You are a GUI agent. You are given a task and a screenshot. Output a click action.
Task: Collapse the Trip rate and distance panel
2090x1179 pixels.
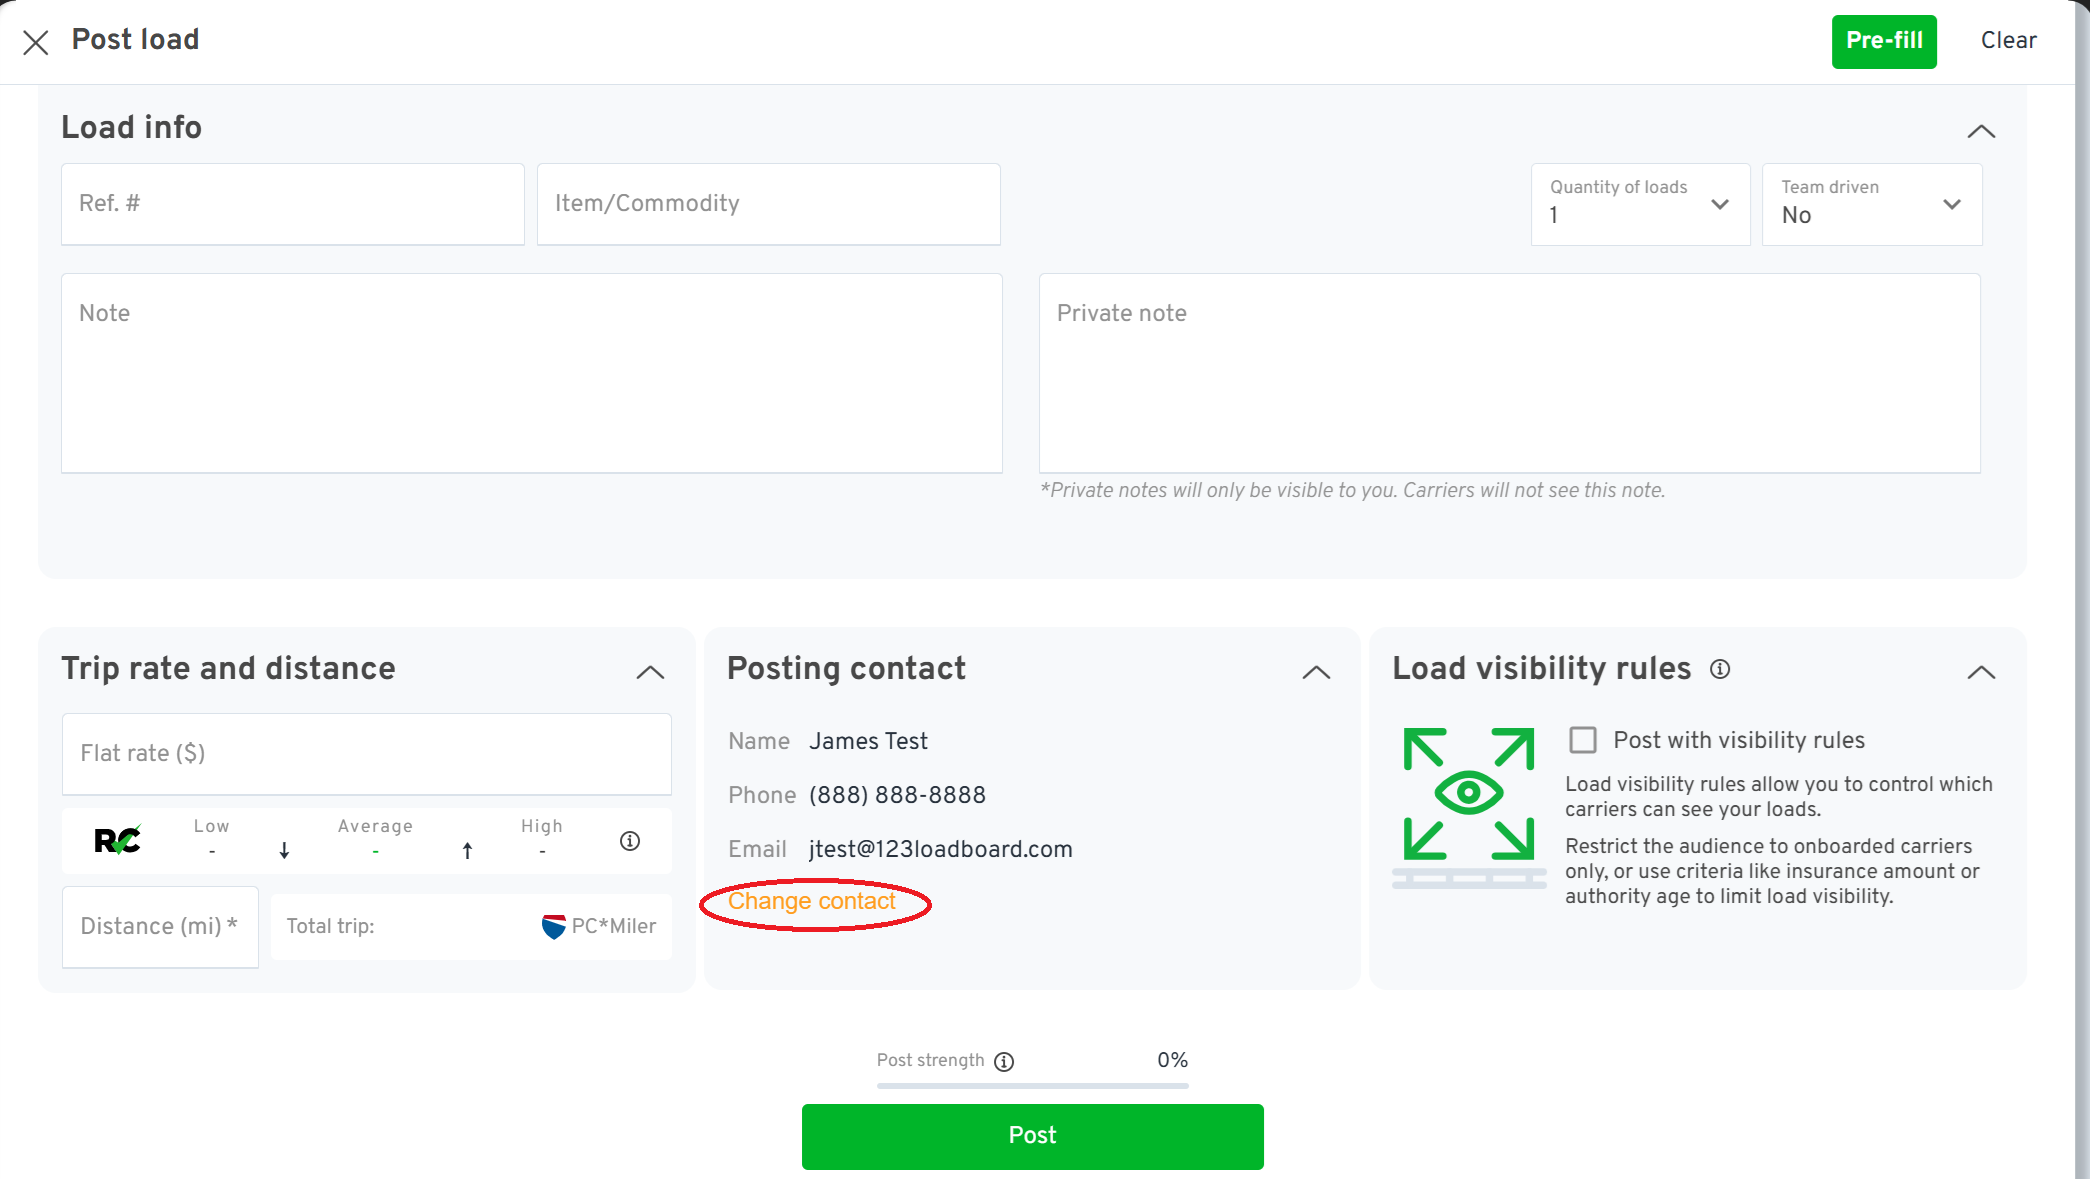(x=650, y=672)
